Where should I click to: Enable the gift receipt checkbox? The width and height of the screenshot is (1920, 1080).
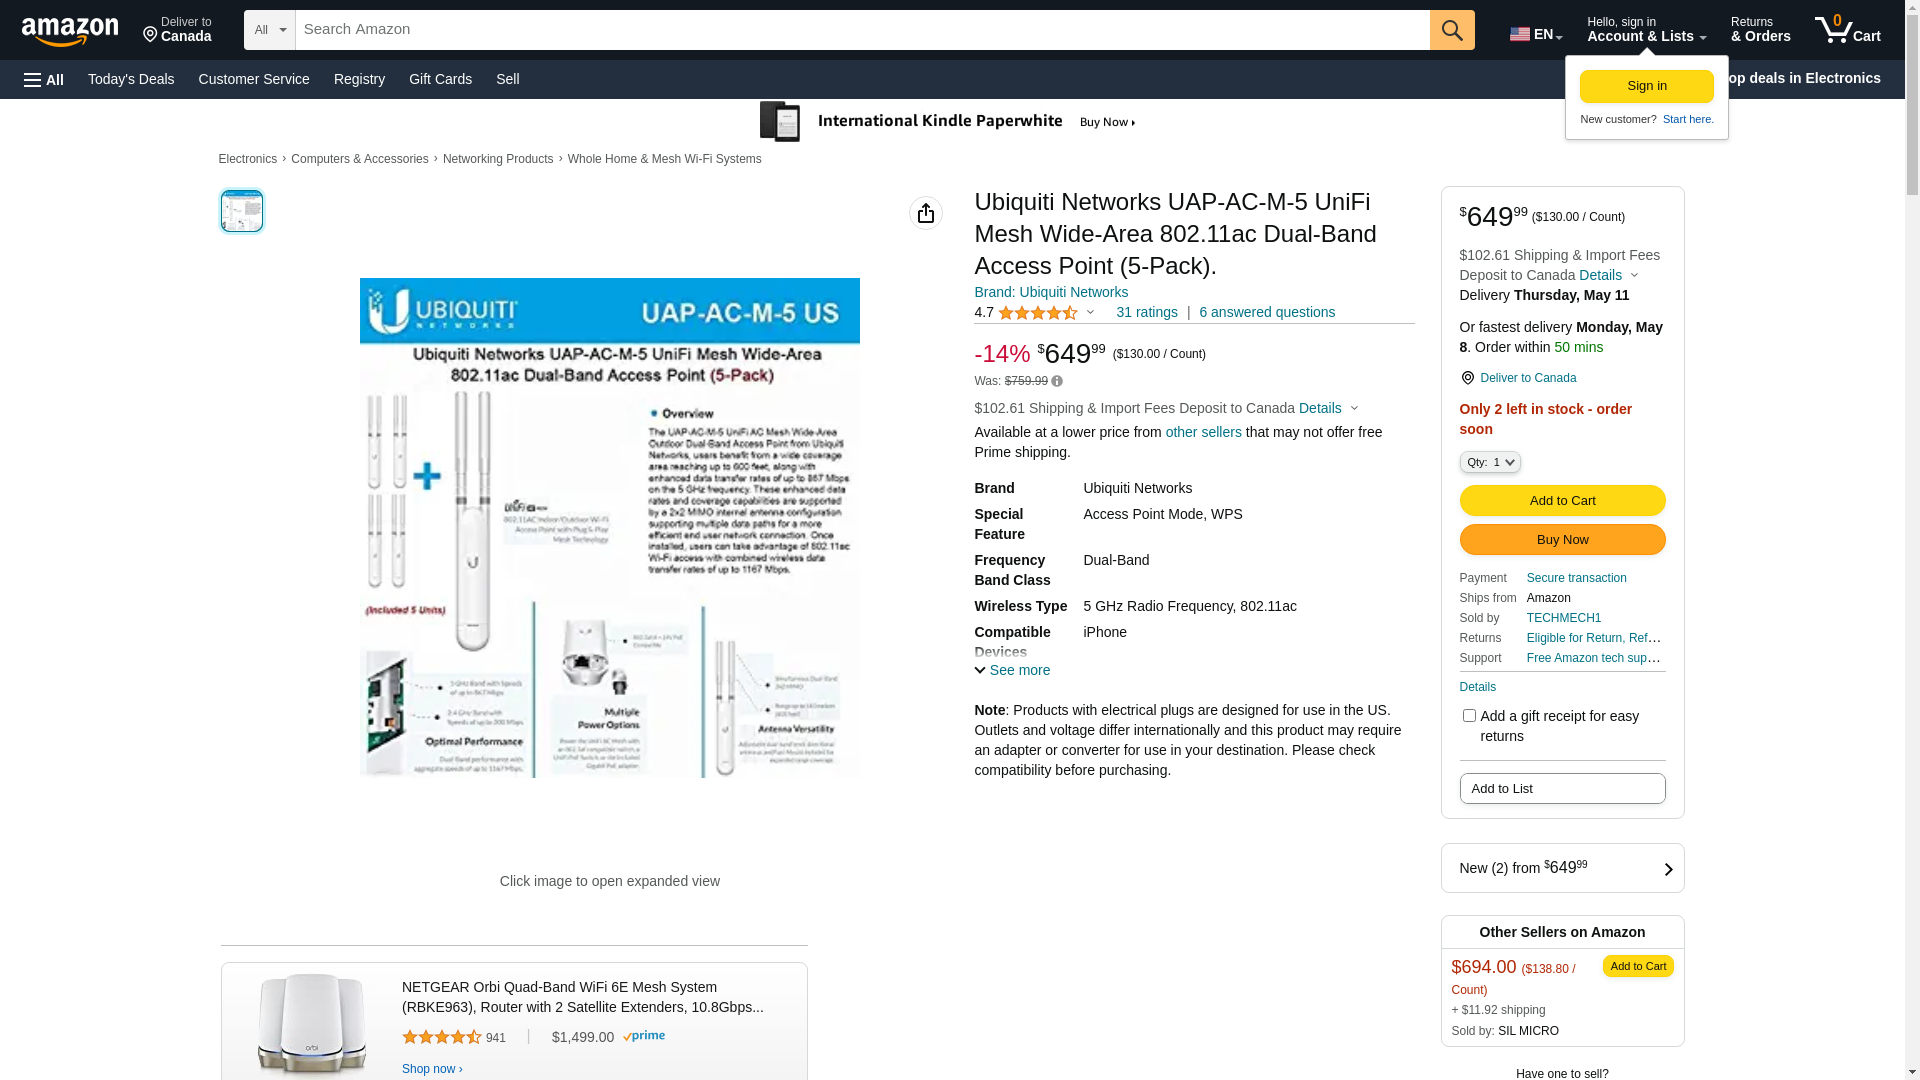(1468, 716)
